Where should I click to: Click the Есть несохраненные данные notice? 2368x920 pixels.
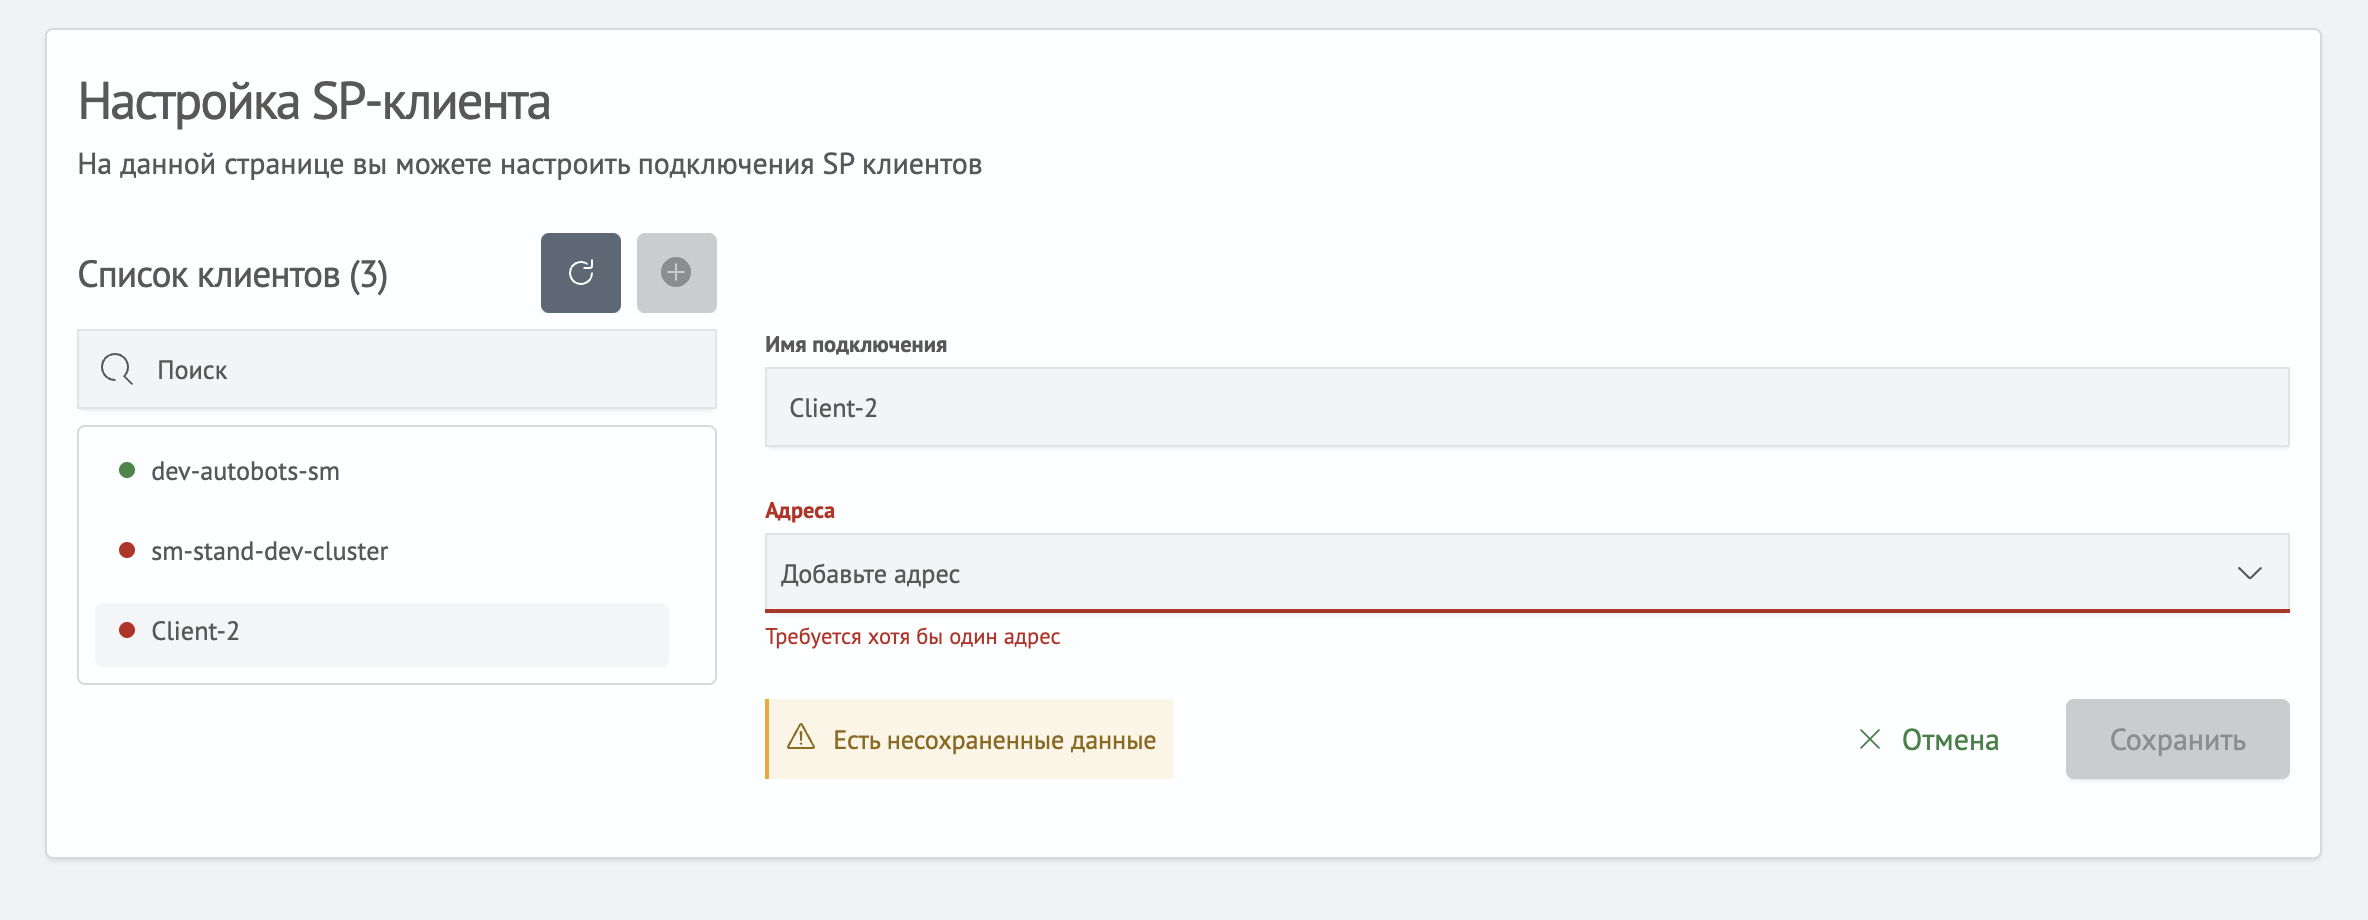(969, 739)
